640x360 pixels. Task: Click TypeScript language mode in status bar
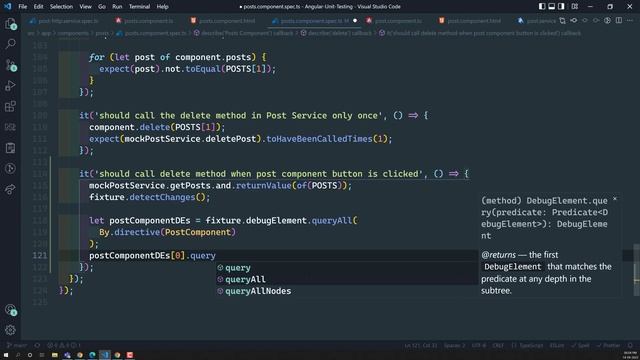tap(527, 345)
